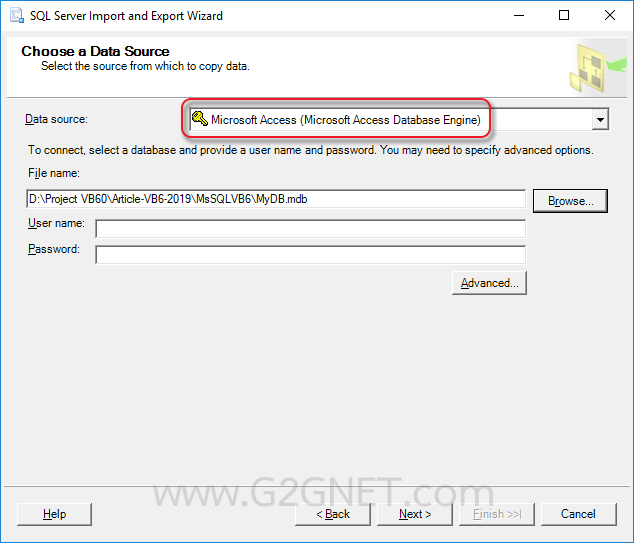The image size is (634, 543).
Task: Click the data flow graphic in header
Action: (597, 68)
